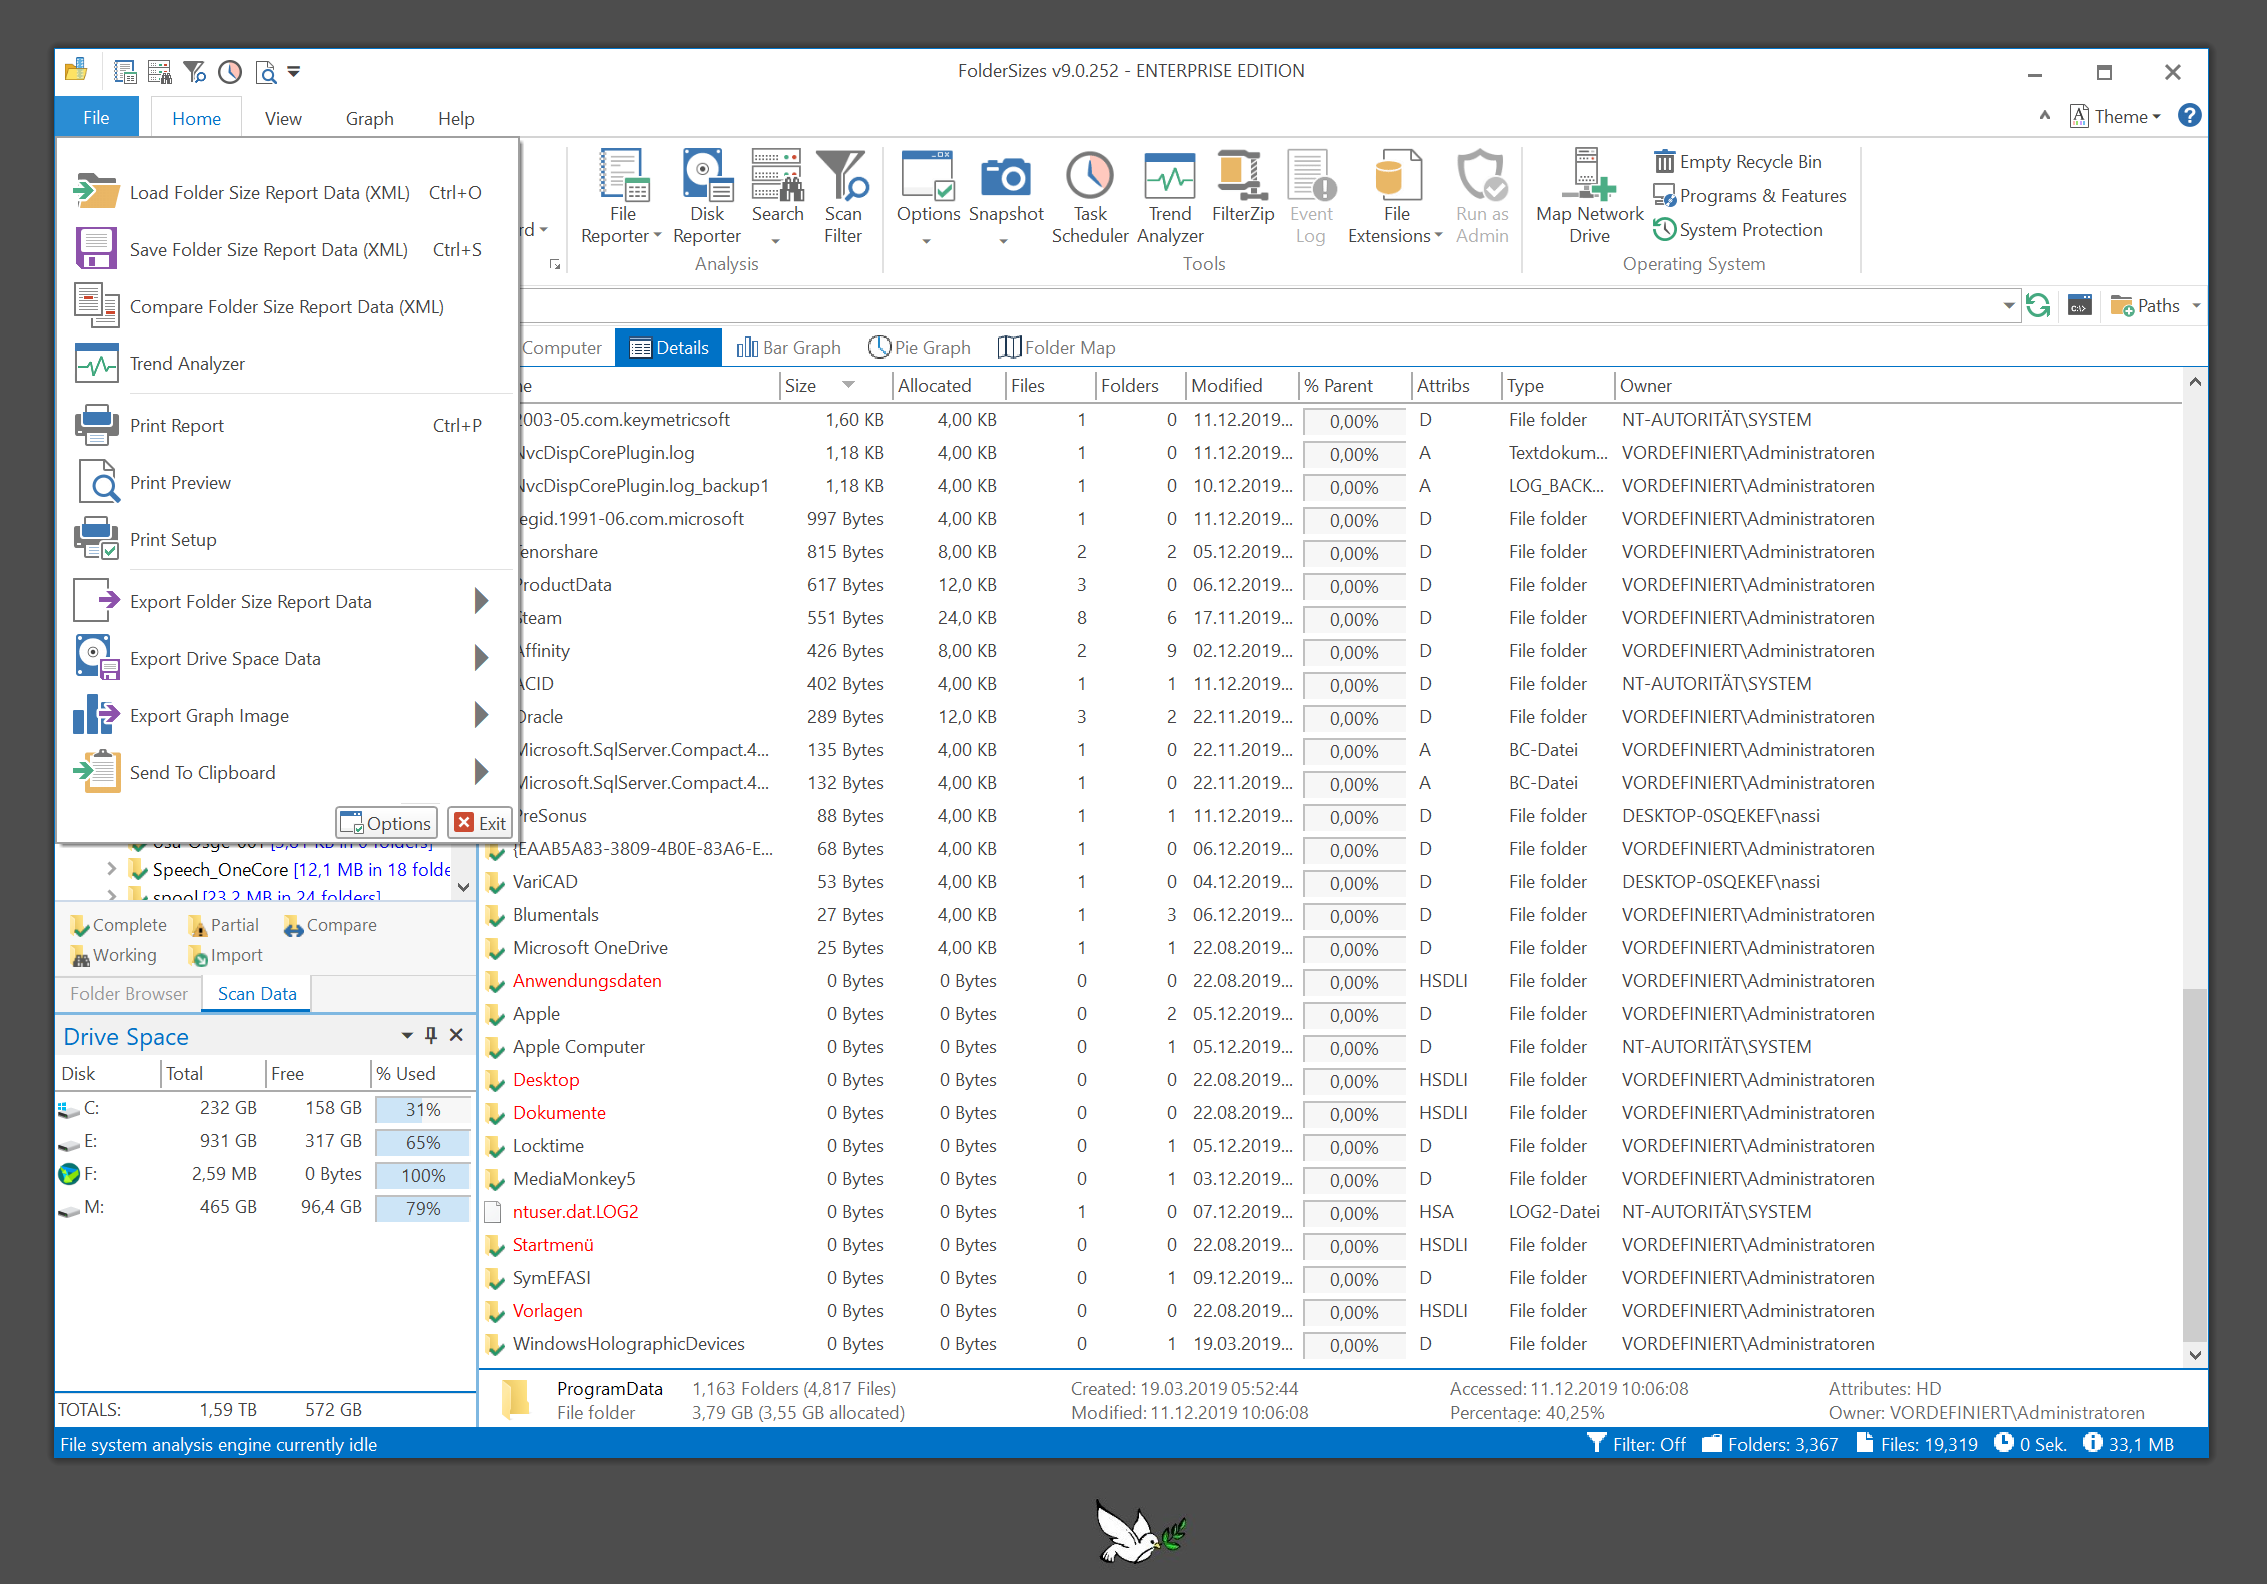Sort by the Size column header
The width and height of the screenshot is (2267, 1584).
coord(836,386)
